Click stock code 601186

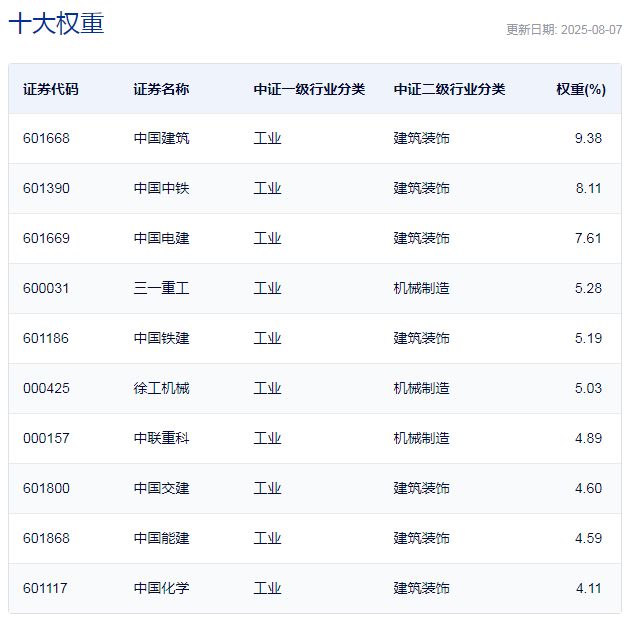pos(46,338)
